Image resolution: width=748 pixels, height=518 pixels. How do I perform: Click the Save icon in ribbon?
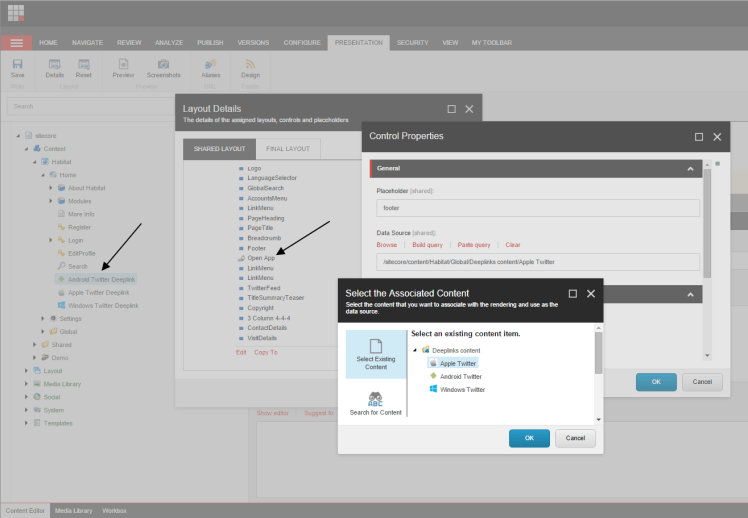[x=18, y=68]
